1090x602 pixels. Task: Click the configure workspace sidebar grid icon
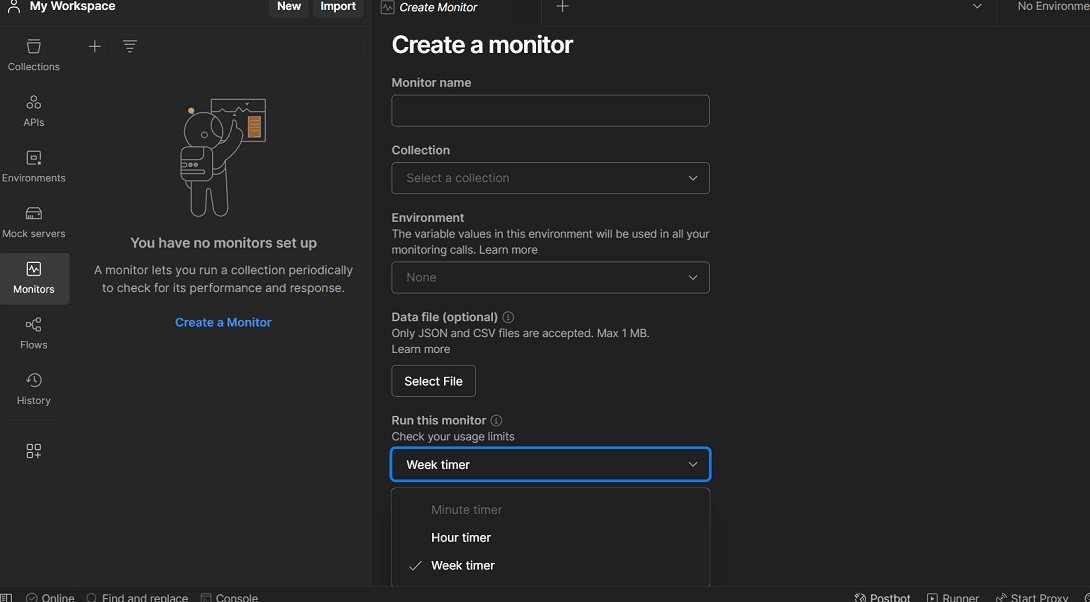click(x=34, y=451)
